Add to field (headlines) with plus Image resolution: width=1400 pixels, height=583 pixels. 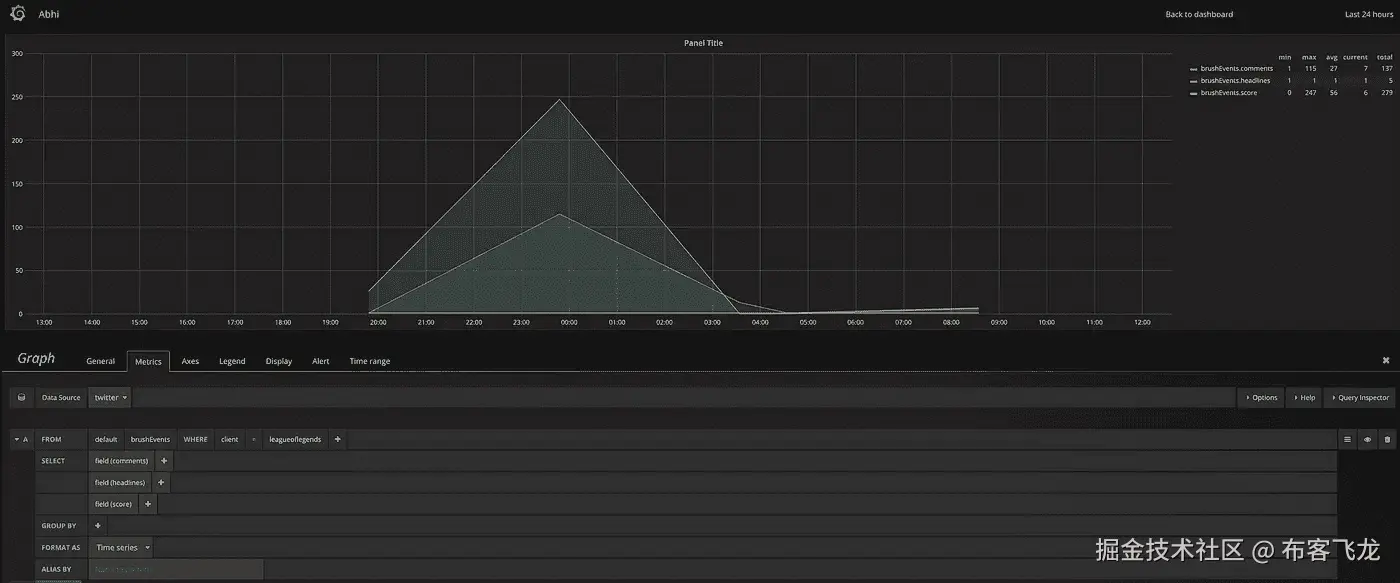coord(161,482)
